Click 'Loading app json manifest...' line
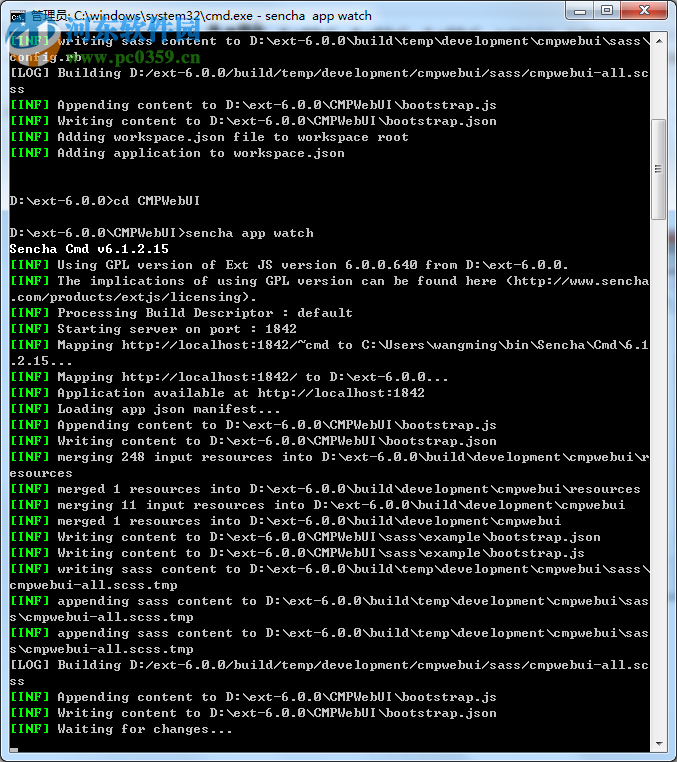 [145, 409]
